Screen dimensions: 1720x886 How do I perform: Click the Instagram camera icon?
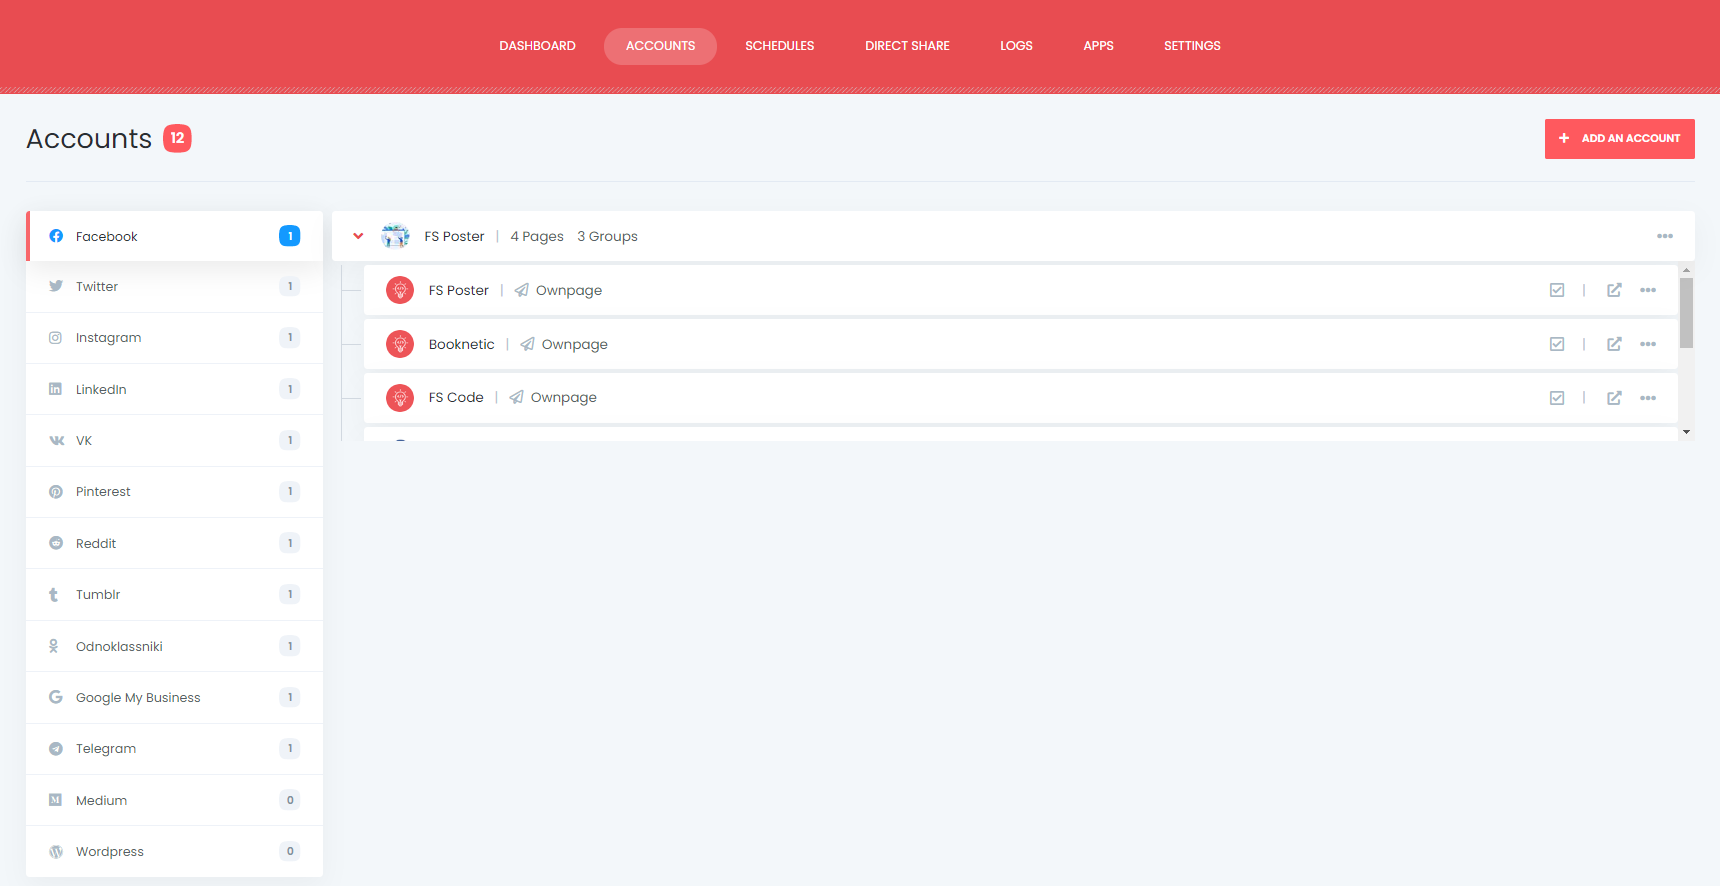[x=56, y=338]
